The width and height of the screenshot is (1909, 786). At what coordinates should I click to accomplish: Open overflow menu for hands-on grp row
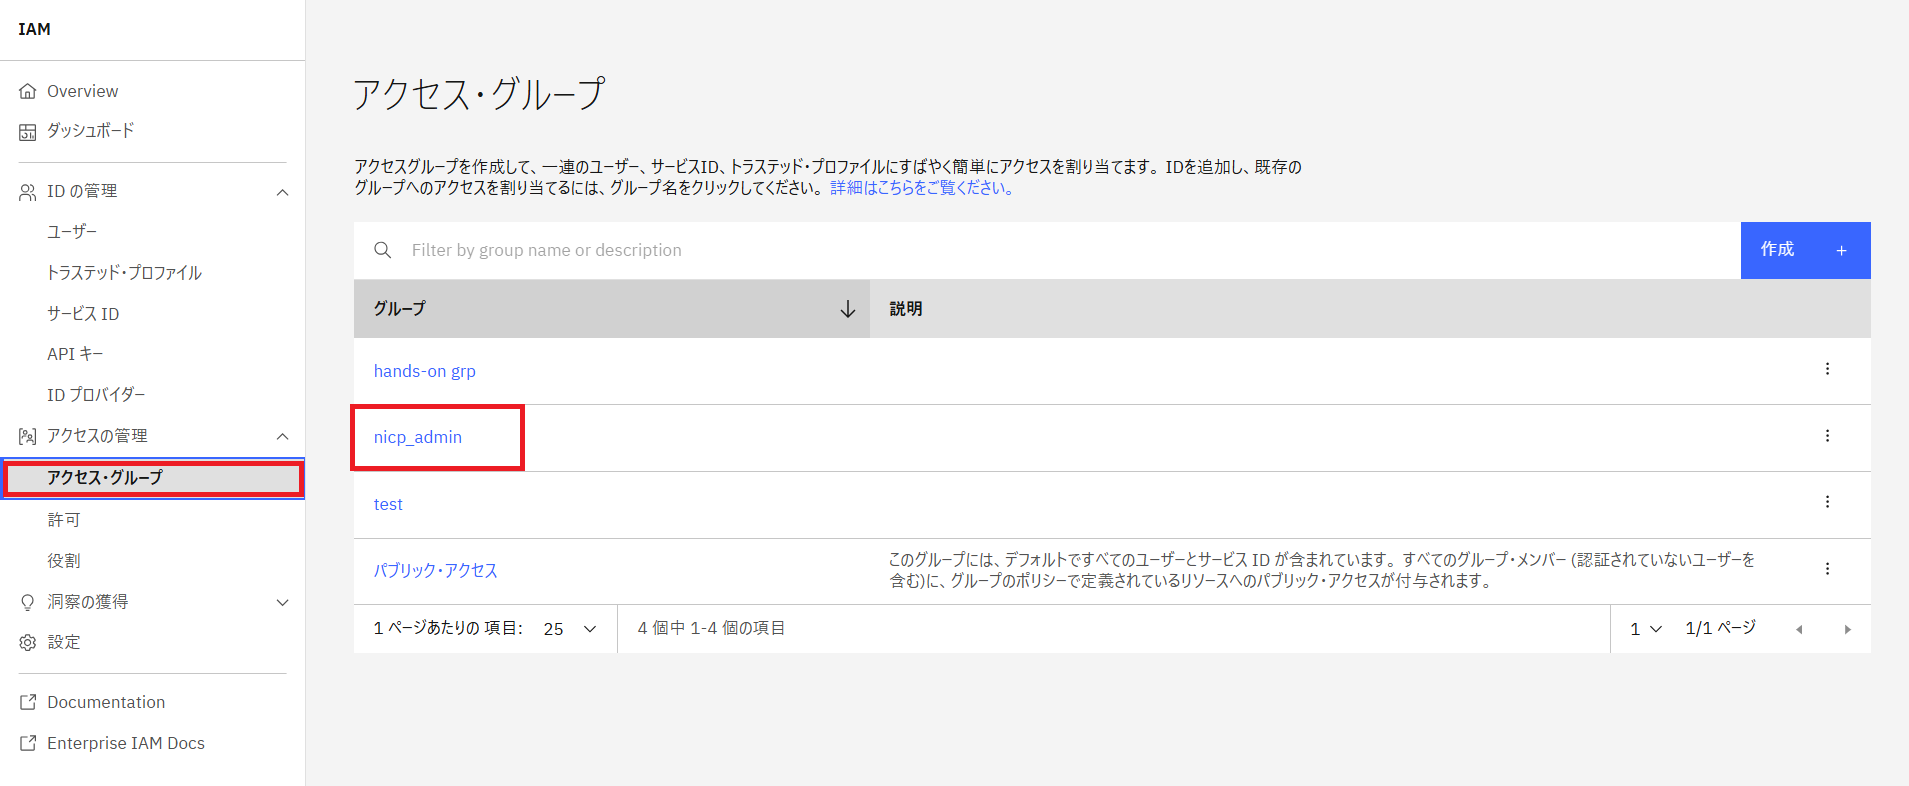pos(1827,369)
